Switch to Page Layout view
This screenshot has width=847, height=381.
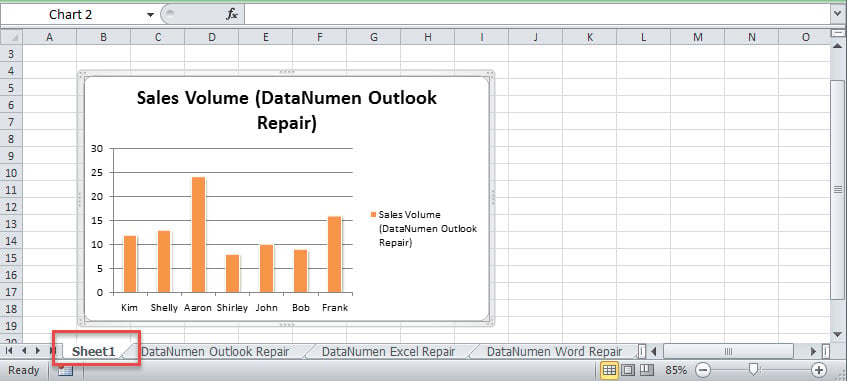(628, 370)
